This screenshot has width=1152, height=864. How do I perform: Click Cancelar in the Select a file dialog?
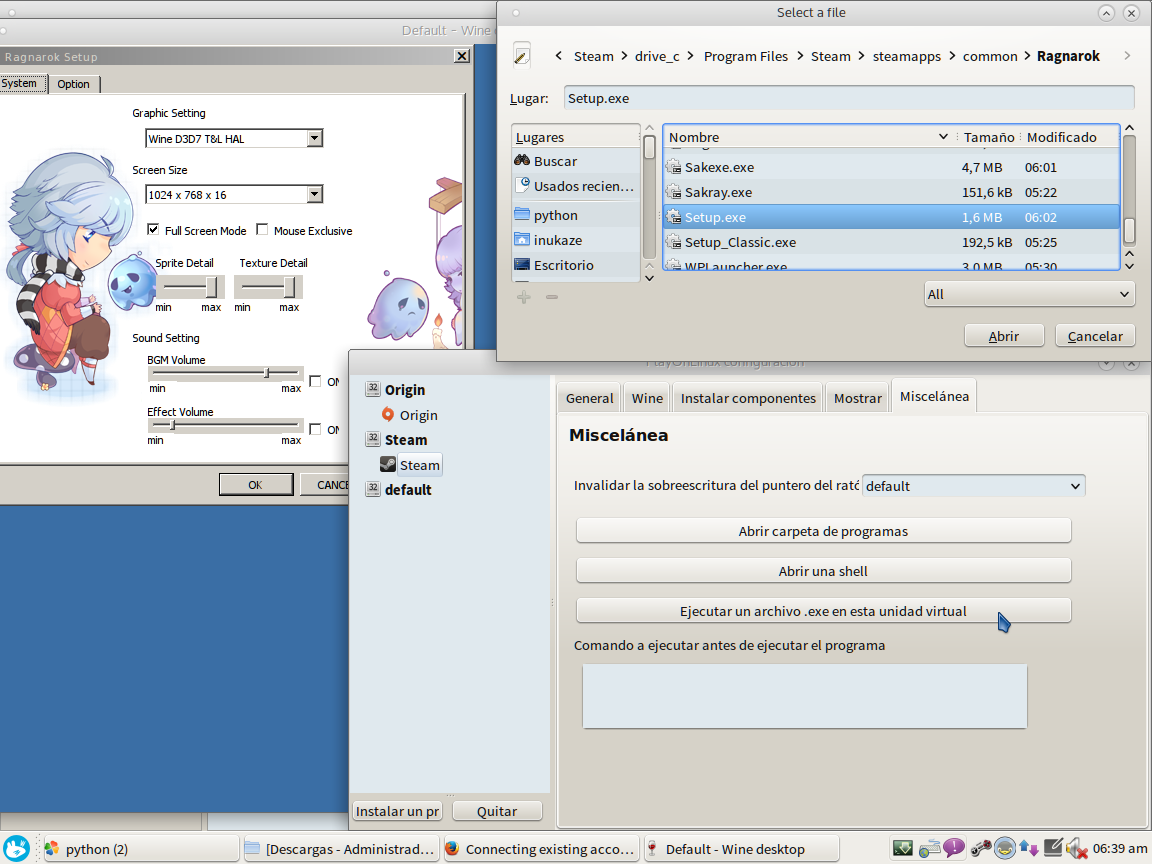[x=1095, y=336]
